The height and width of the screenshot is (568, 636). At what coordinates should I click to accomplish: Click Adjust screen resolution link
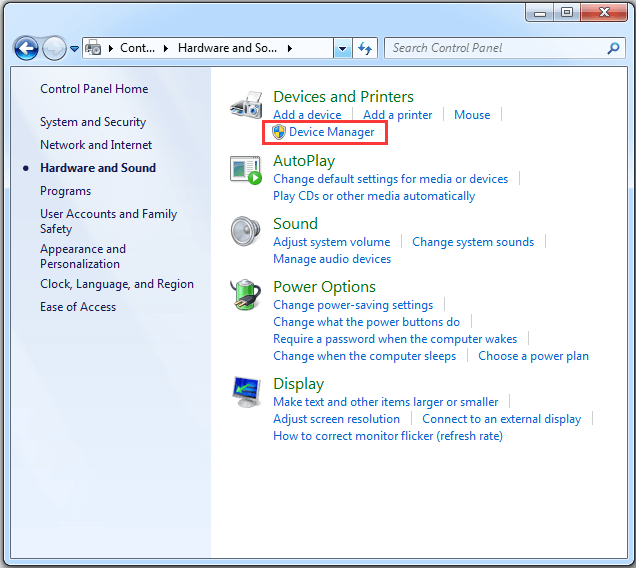[x=337, y=419]
